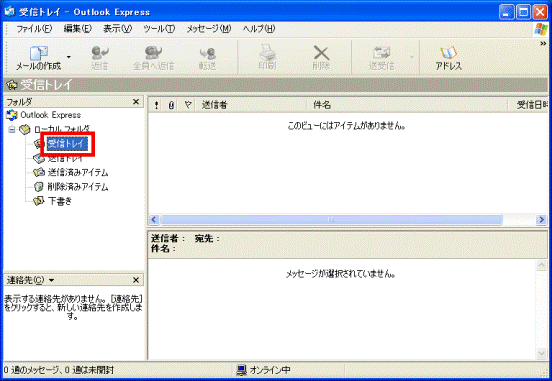Image resolution: width=552 pixels, height=381 pixels.
Task: Click the 送信済みアイテム folder icon
Action: (38, 173)
